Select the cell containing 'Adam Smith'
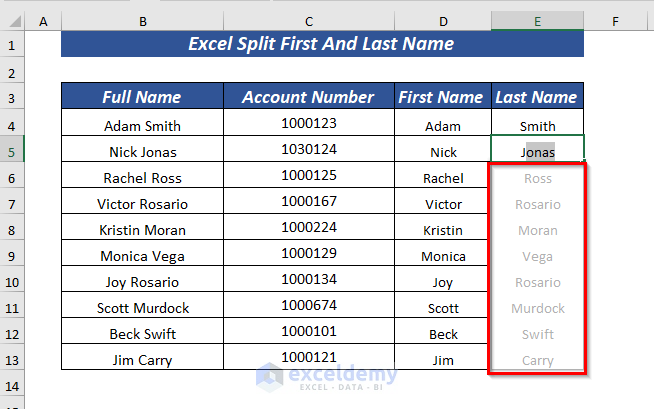This screenshot has width=654, height=409. point(142,126)
